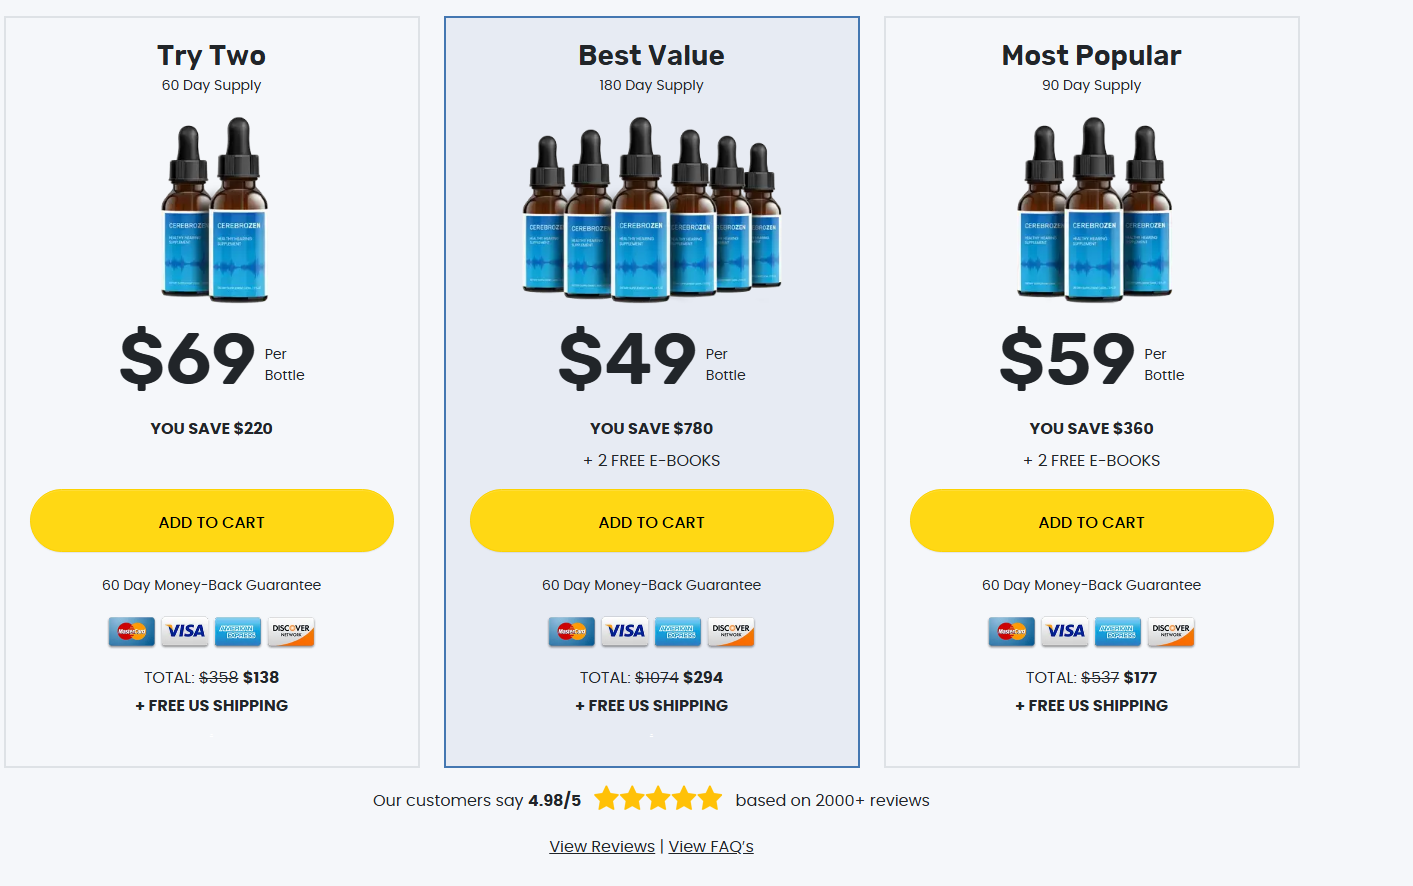Click the $69 per bottle price
Image resolution: width=1413 pixels, height=886 pixels.
tap(188, 359)
